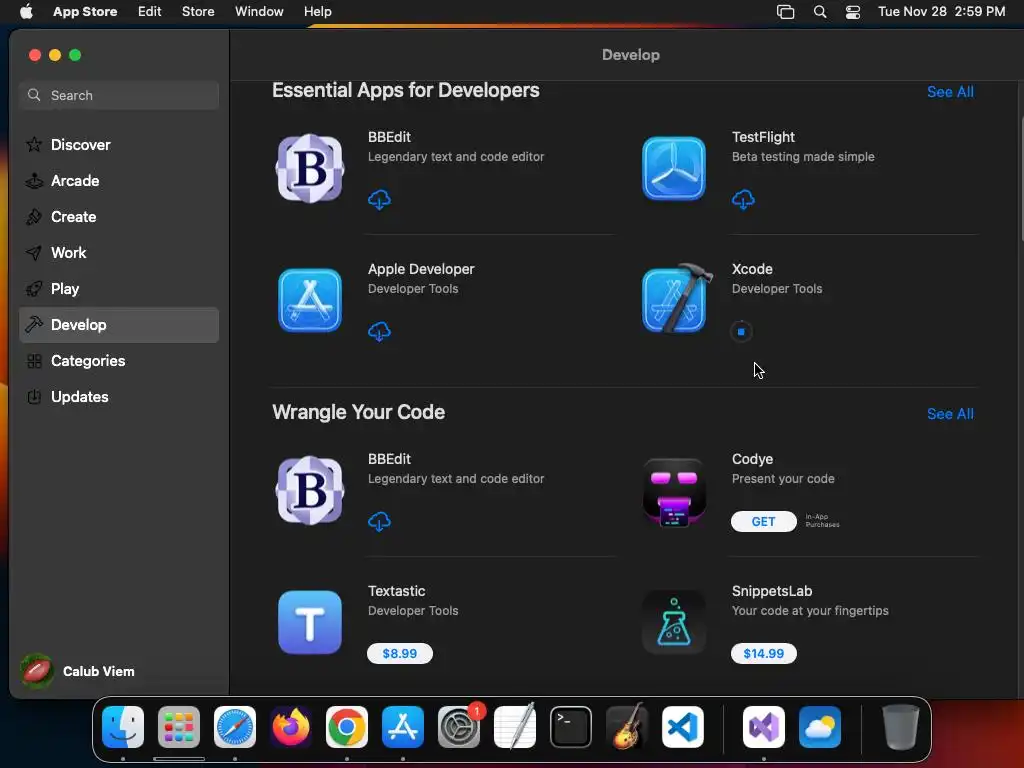Open the Textastic app icon
The image size is (1024, 768).
310,622
